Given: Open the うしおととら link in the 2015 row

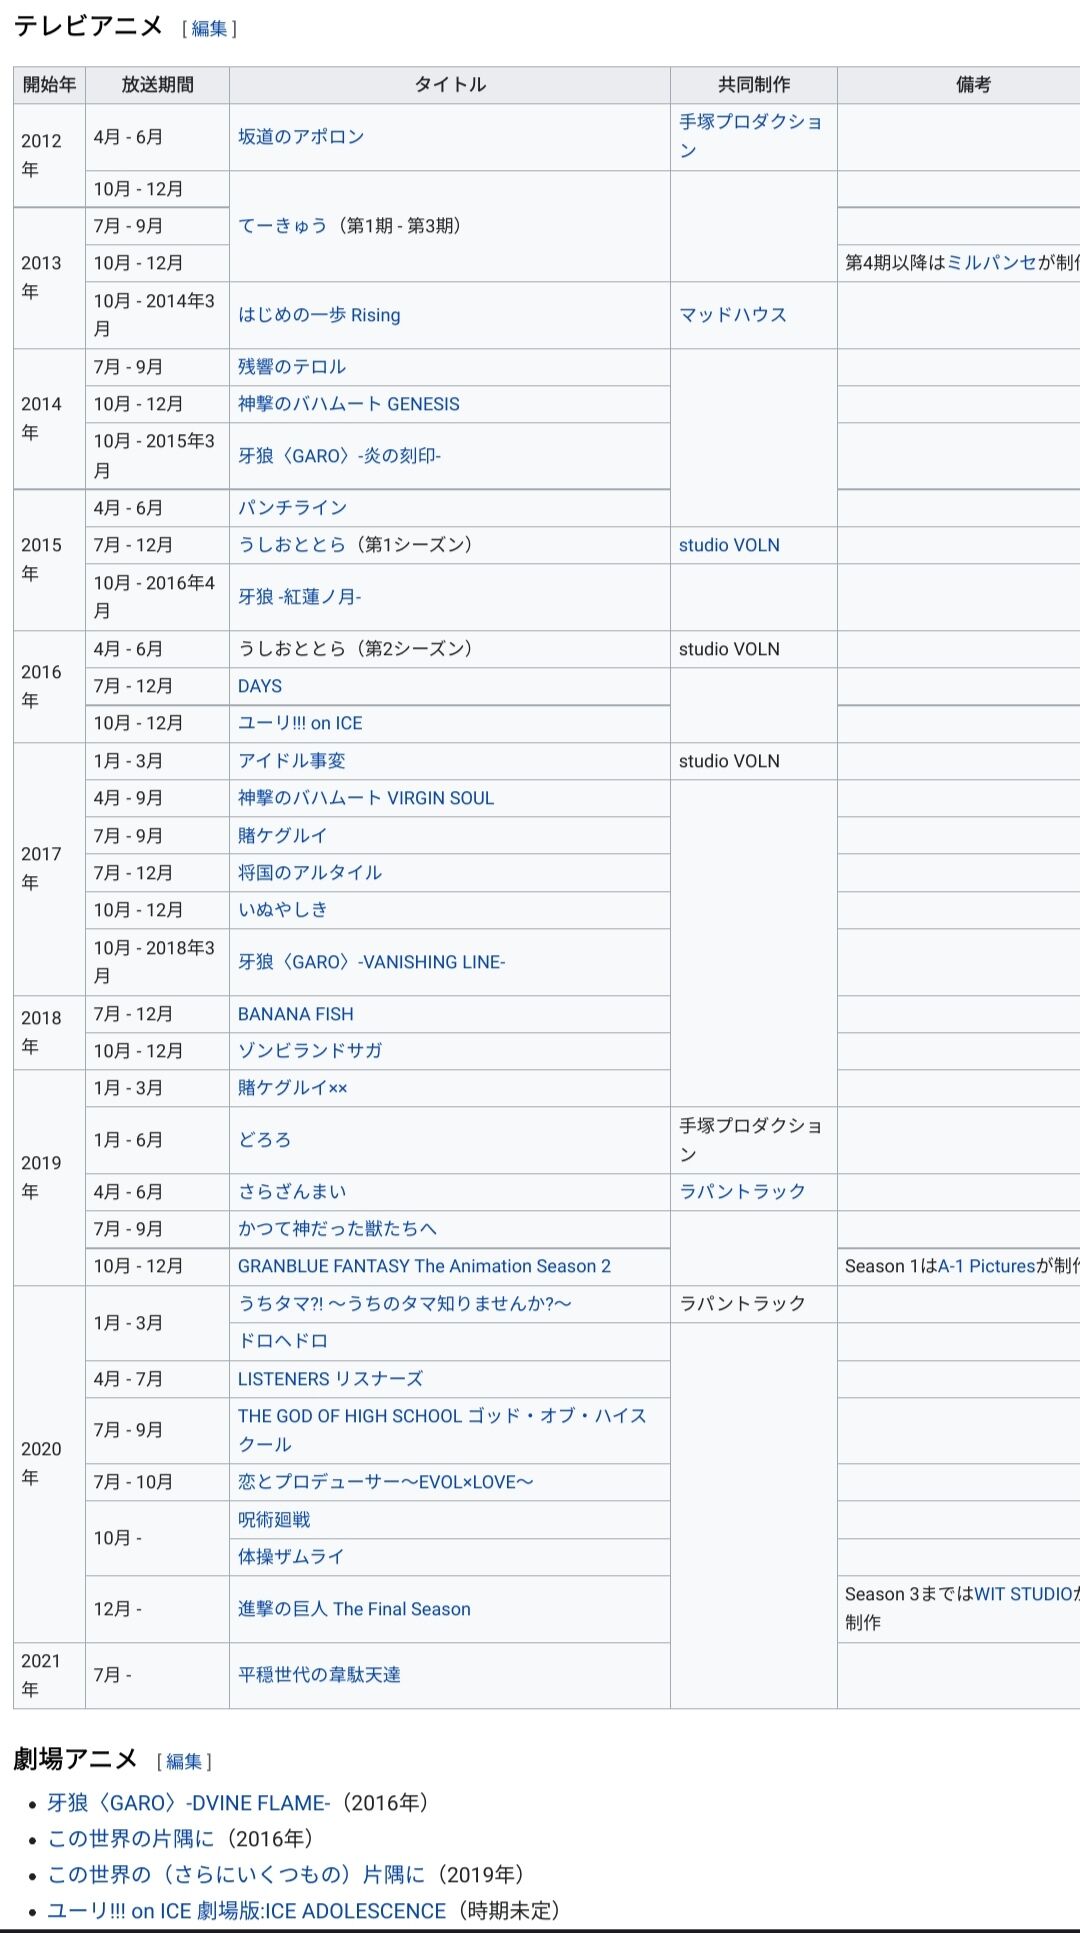Looking at the screenshot, I should coord(292,545).
